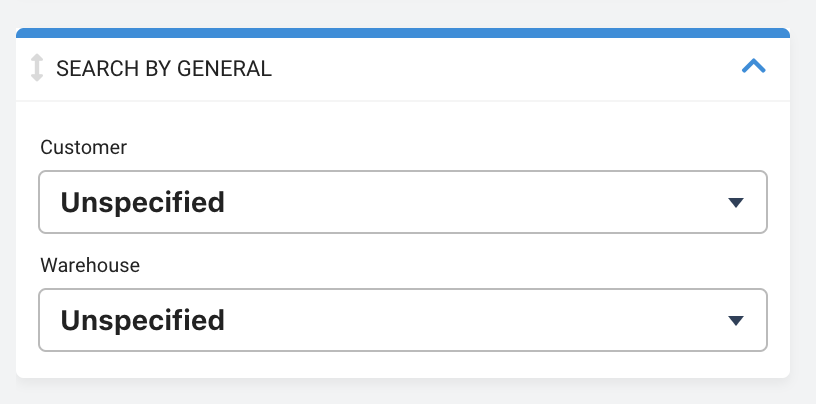Focus the Customer combo box

click(403, 202)
